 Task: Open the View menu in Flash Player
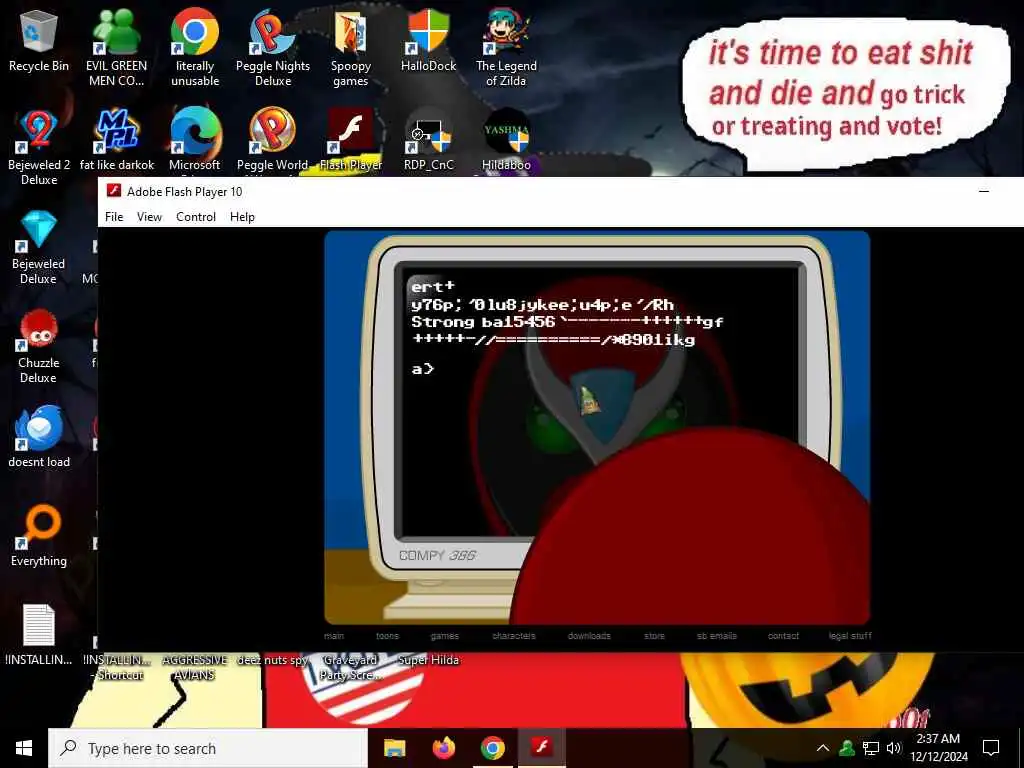click(x=149, y=217)
